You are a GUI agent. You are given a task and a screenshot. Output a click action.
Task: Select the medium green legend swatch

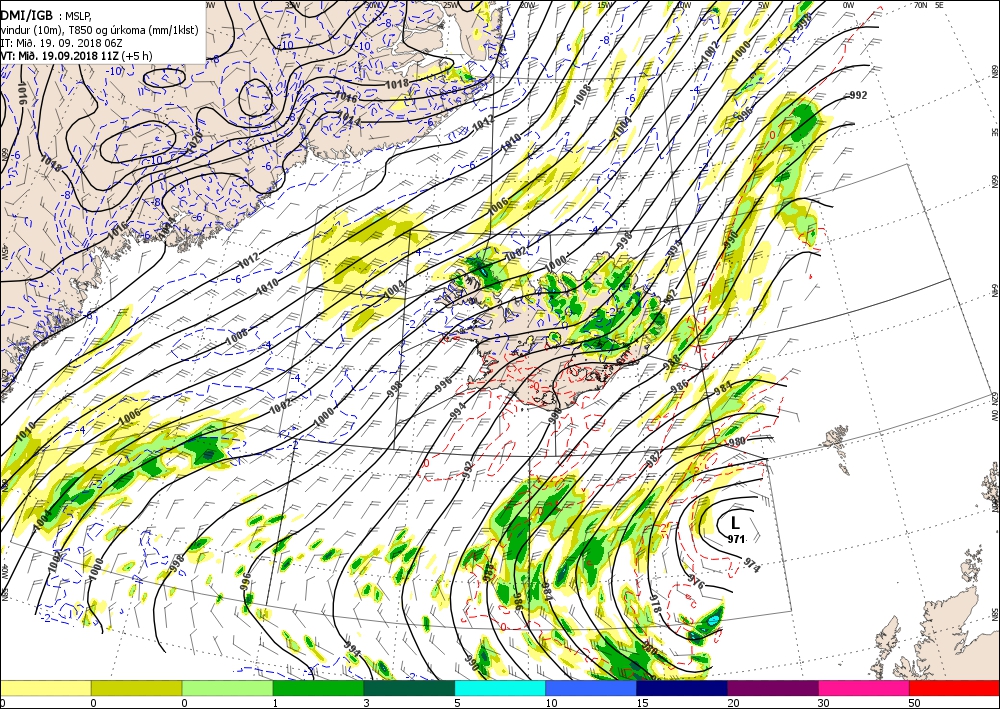tap(318, 688)
